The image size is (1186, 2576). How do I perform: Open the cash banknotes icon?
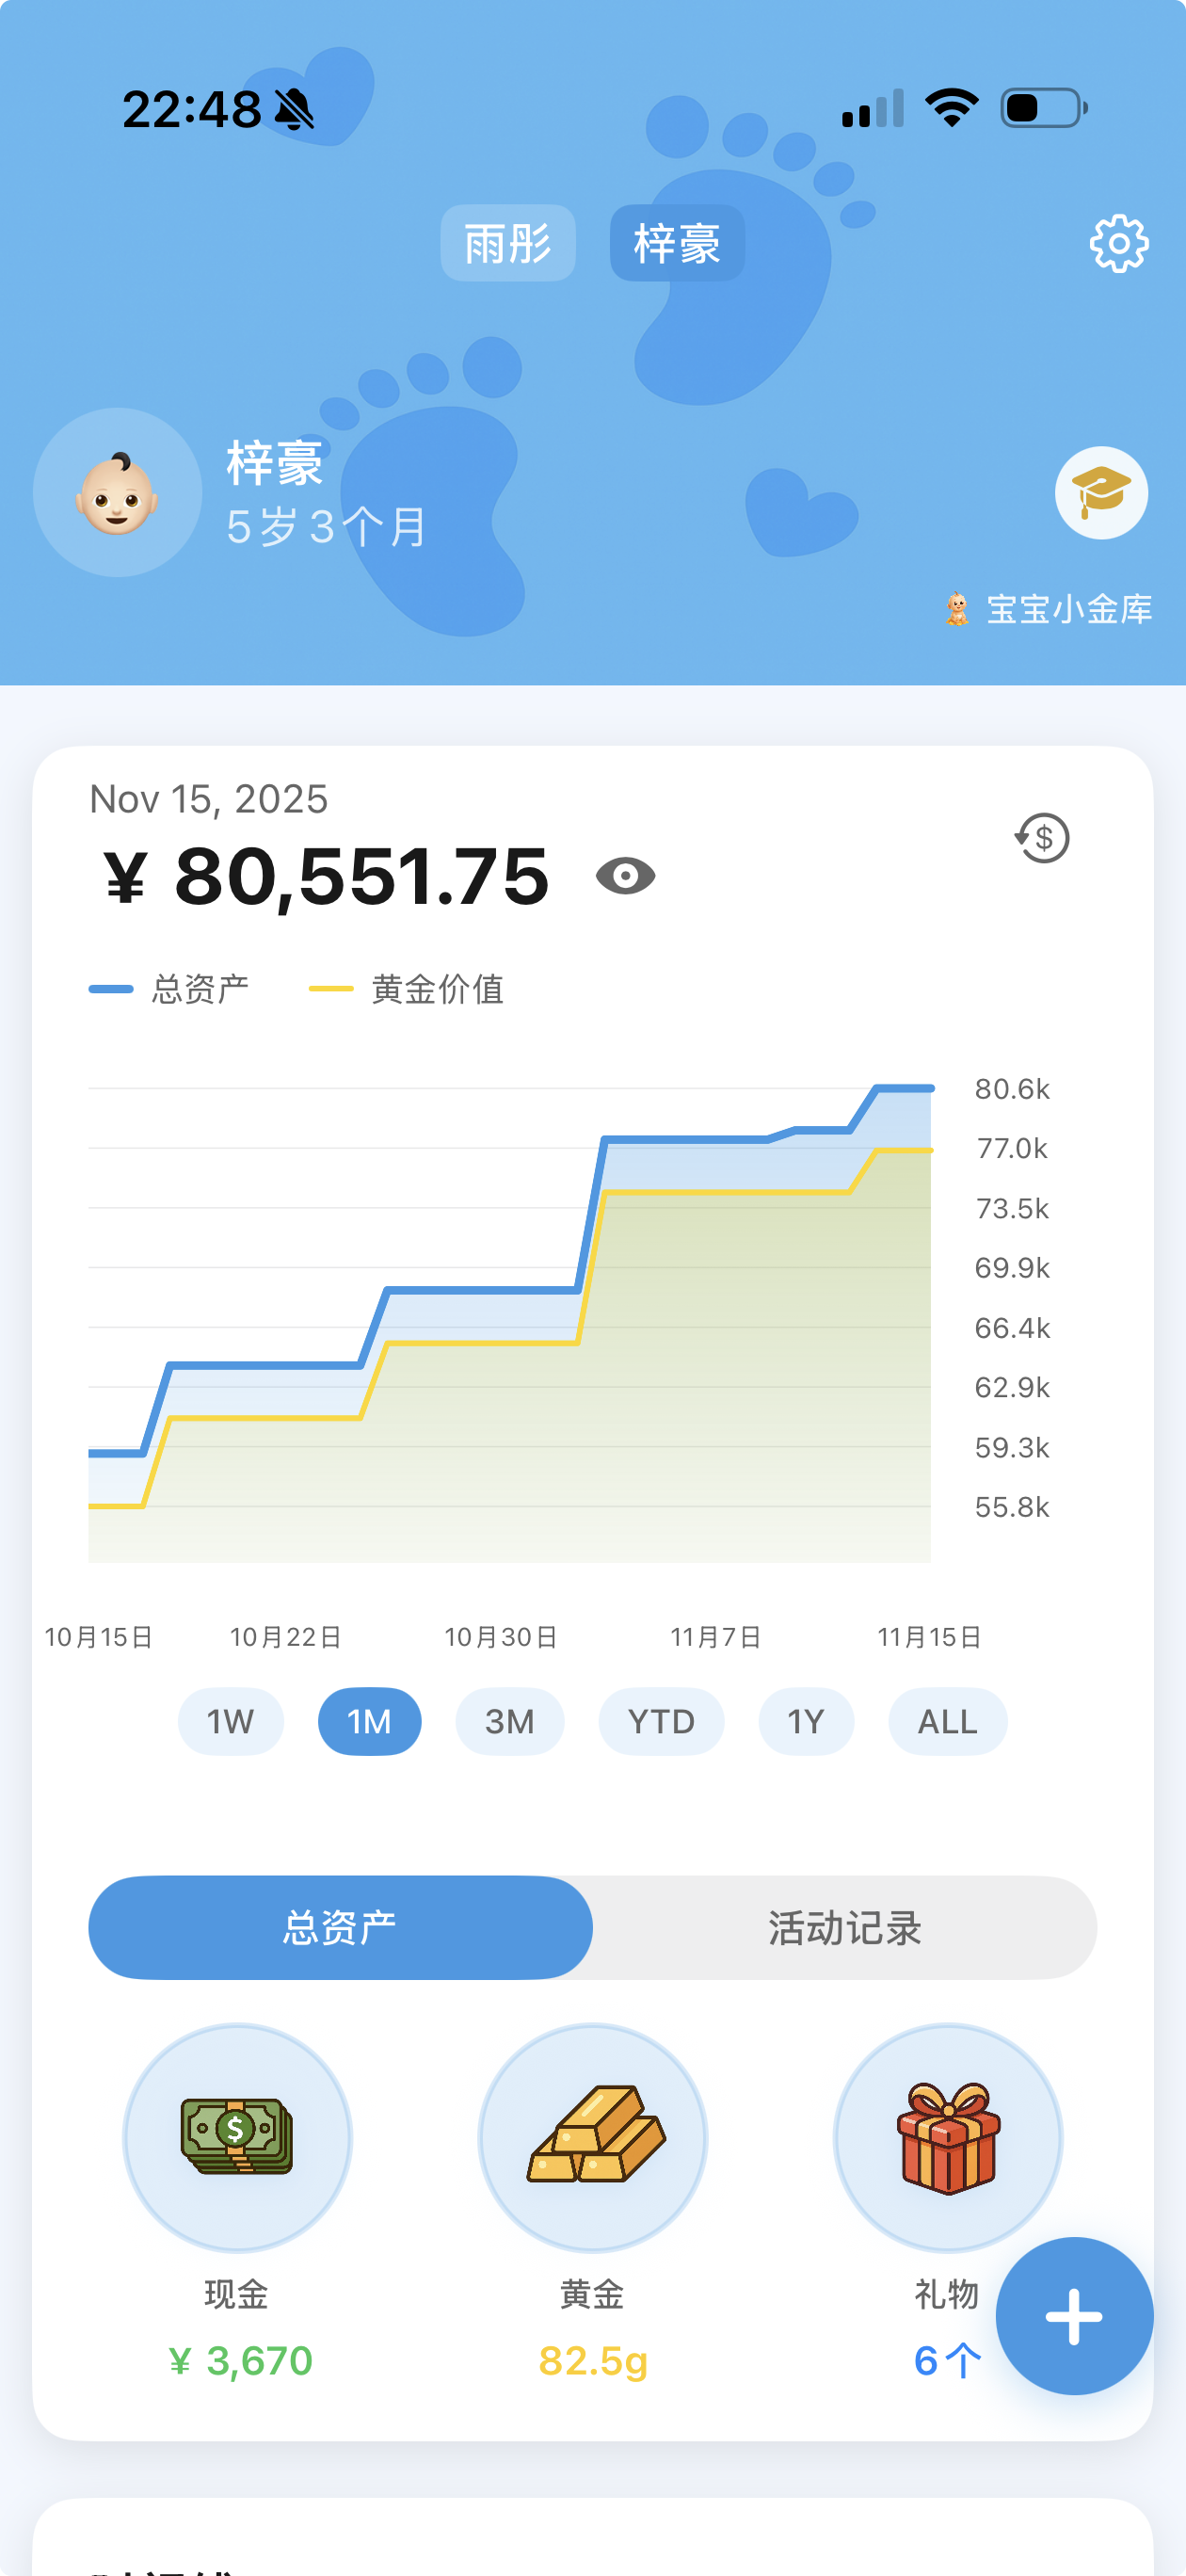[237, 2138]
